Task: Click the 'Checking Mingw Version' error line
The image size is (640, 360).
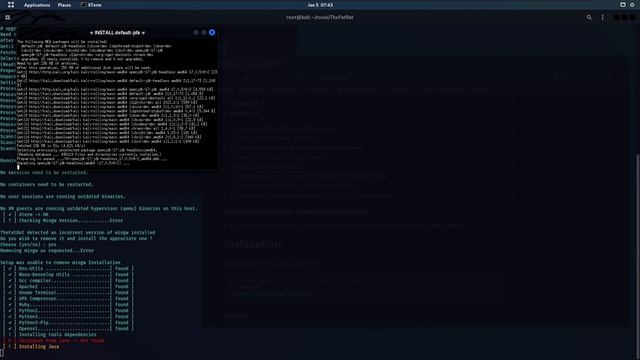Action: coord(63,220)
